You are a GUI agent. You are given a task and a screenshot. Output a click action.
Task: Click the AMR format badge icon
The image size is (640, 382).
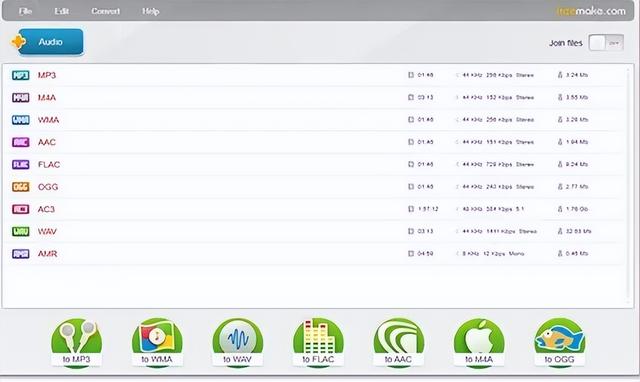(x=20, y=253)
